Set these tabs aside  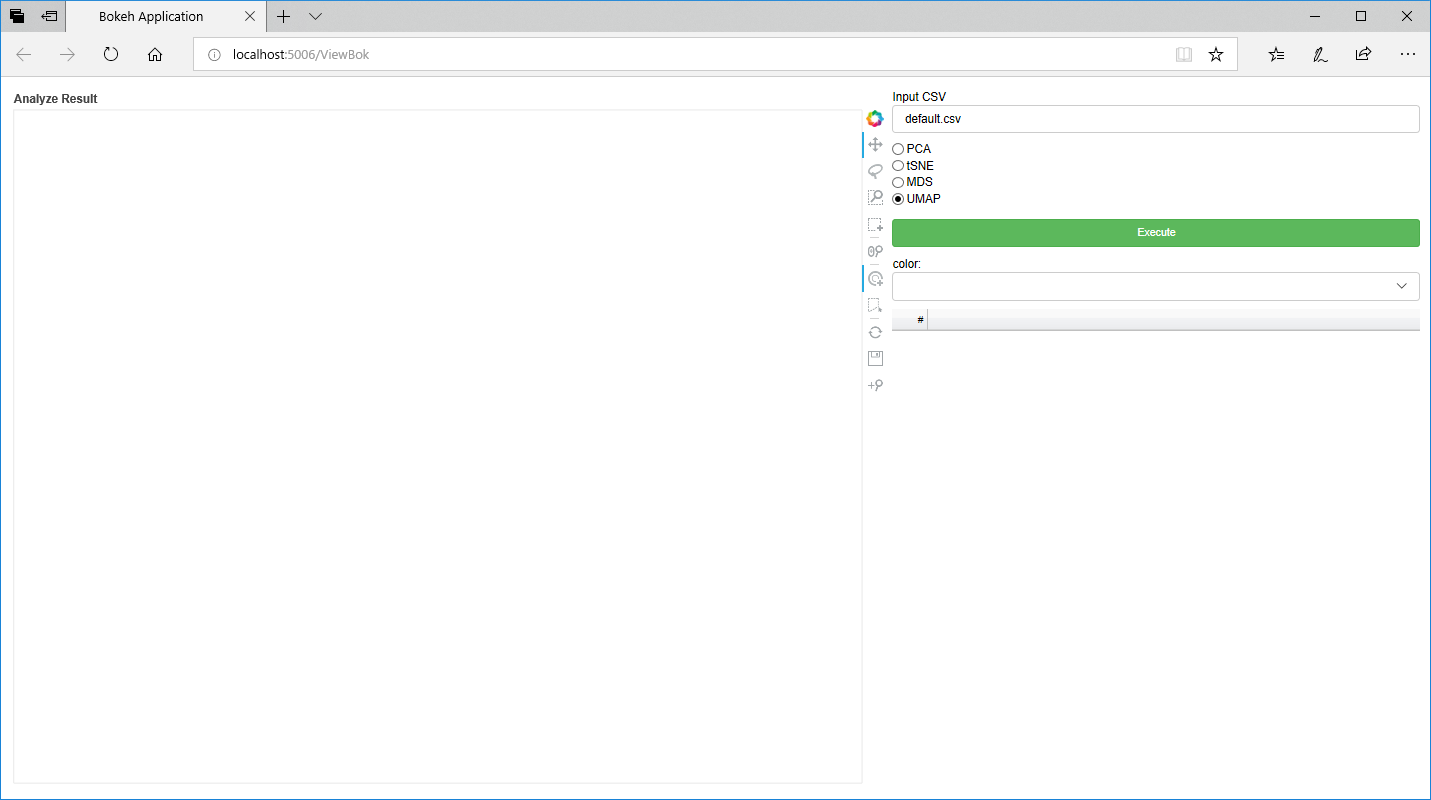[x=49, y=16]
